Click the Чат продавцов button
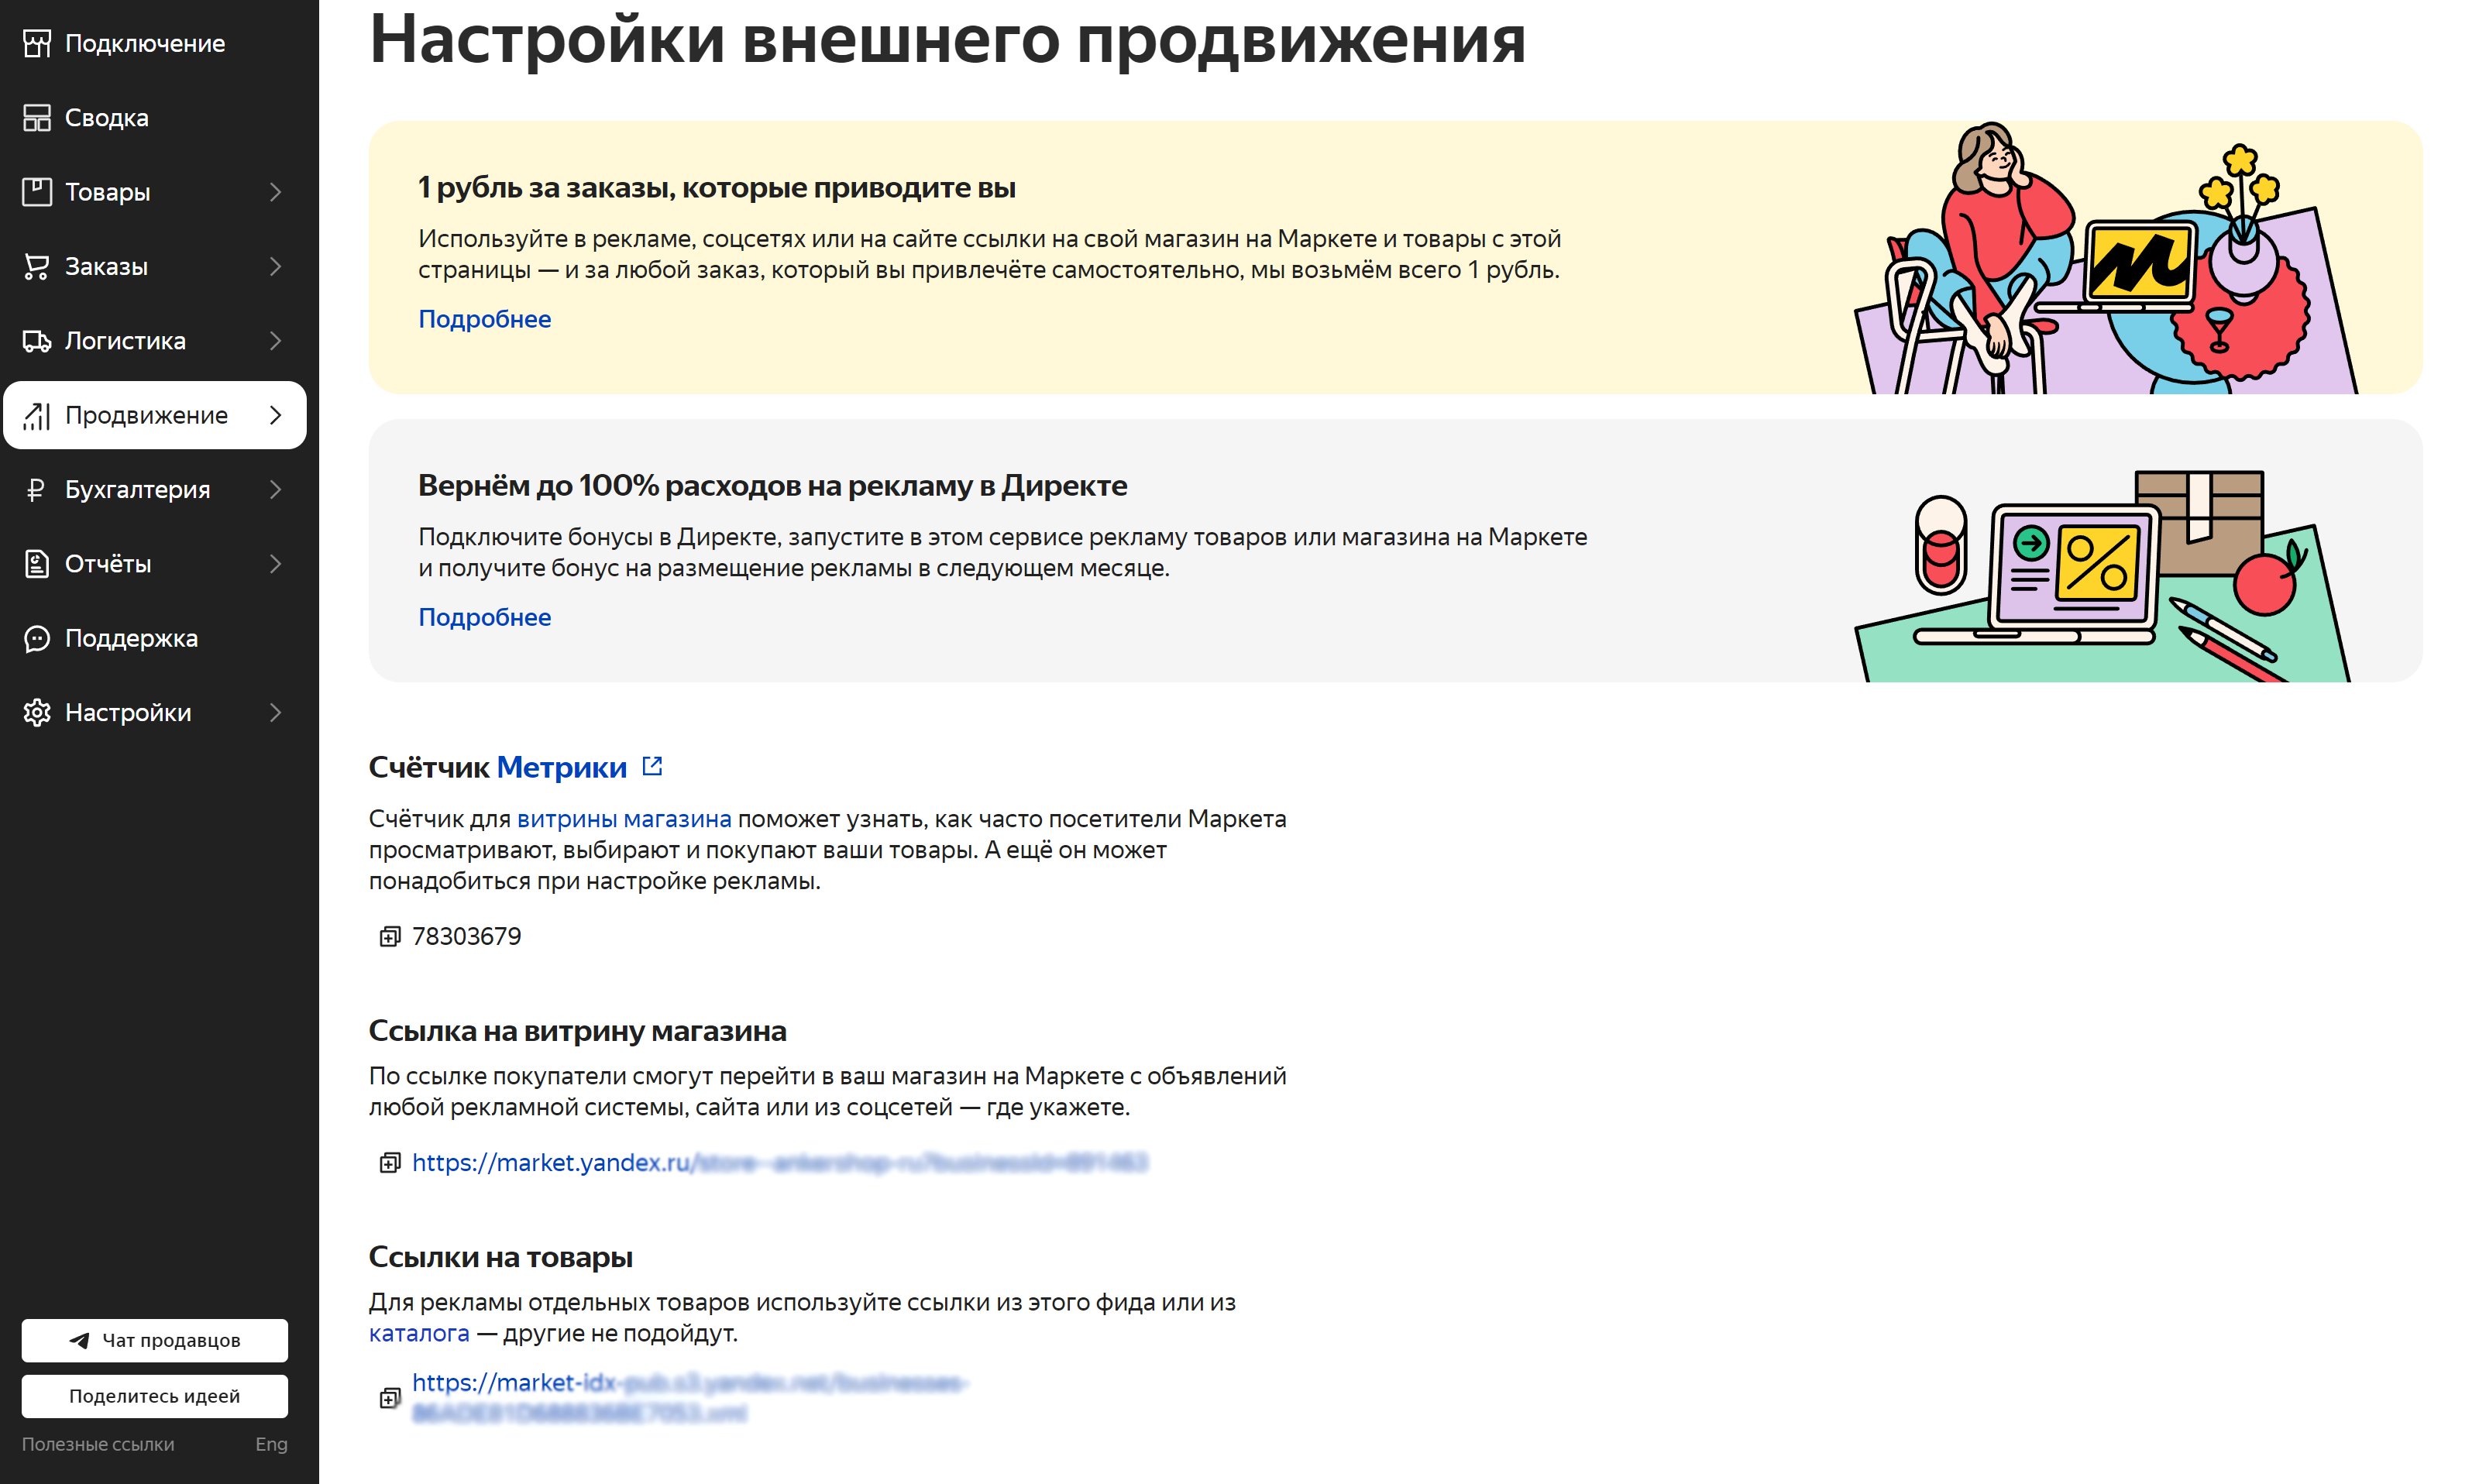Image resolution: width=2479 pixels, height=1484 pixels. pos(155,1341)
